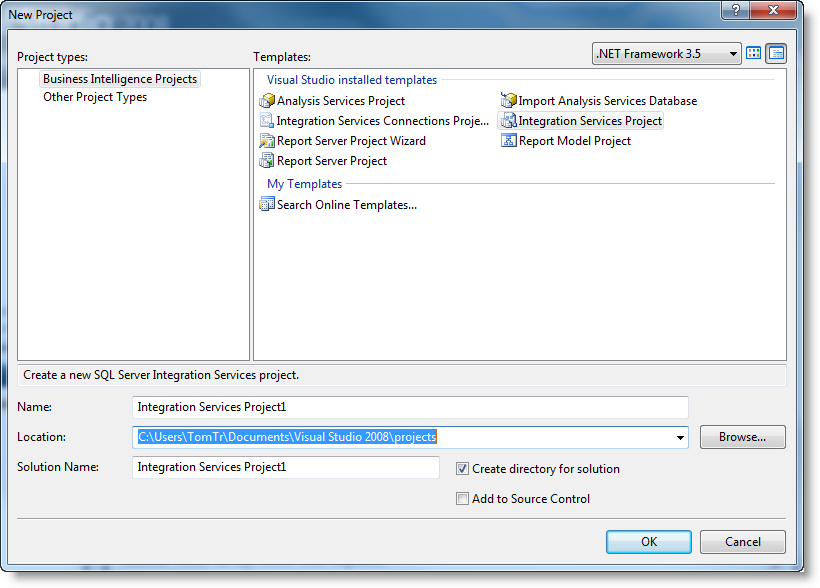Select Import Analysis Services Database label

pos(608,101)
